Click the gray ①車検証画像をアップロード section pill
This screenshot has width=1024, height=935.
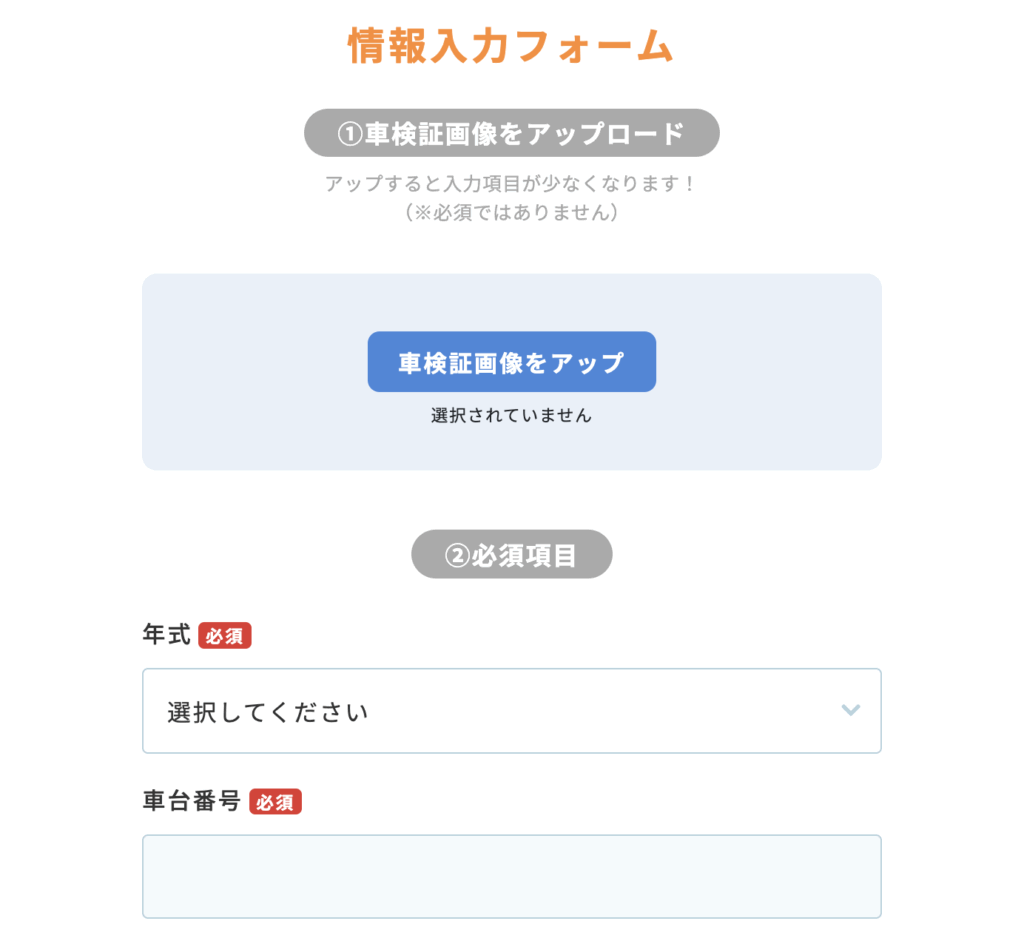[511, 134]
